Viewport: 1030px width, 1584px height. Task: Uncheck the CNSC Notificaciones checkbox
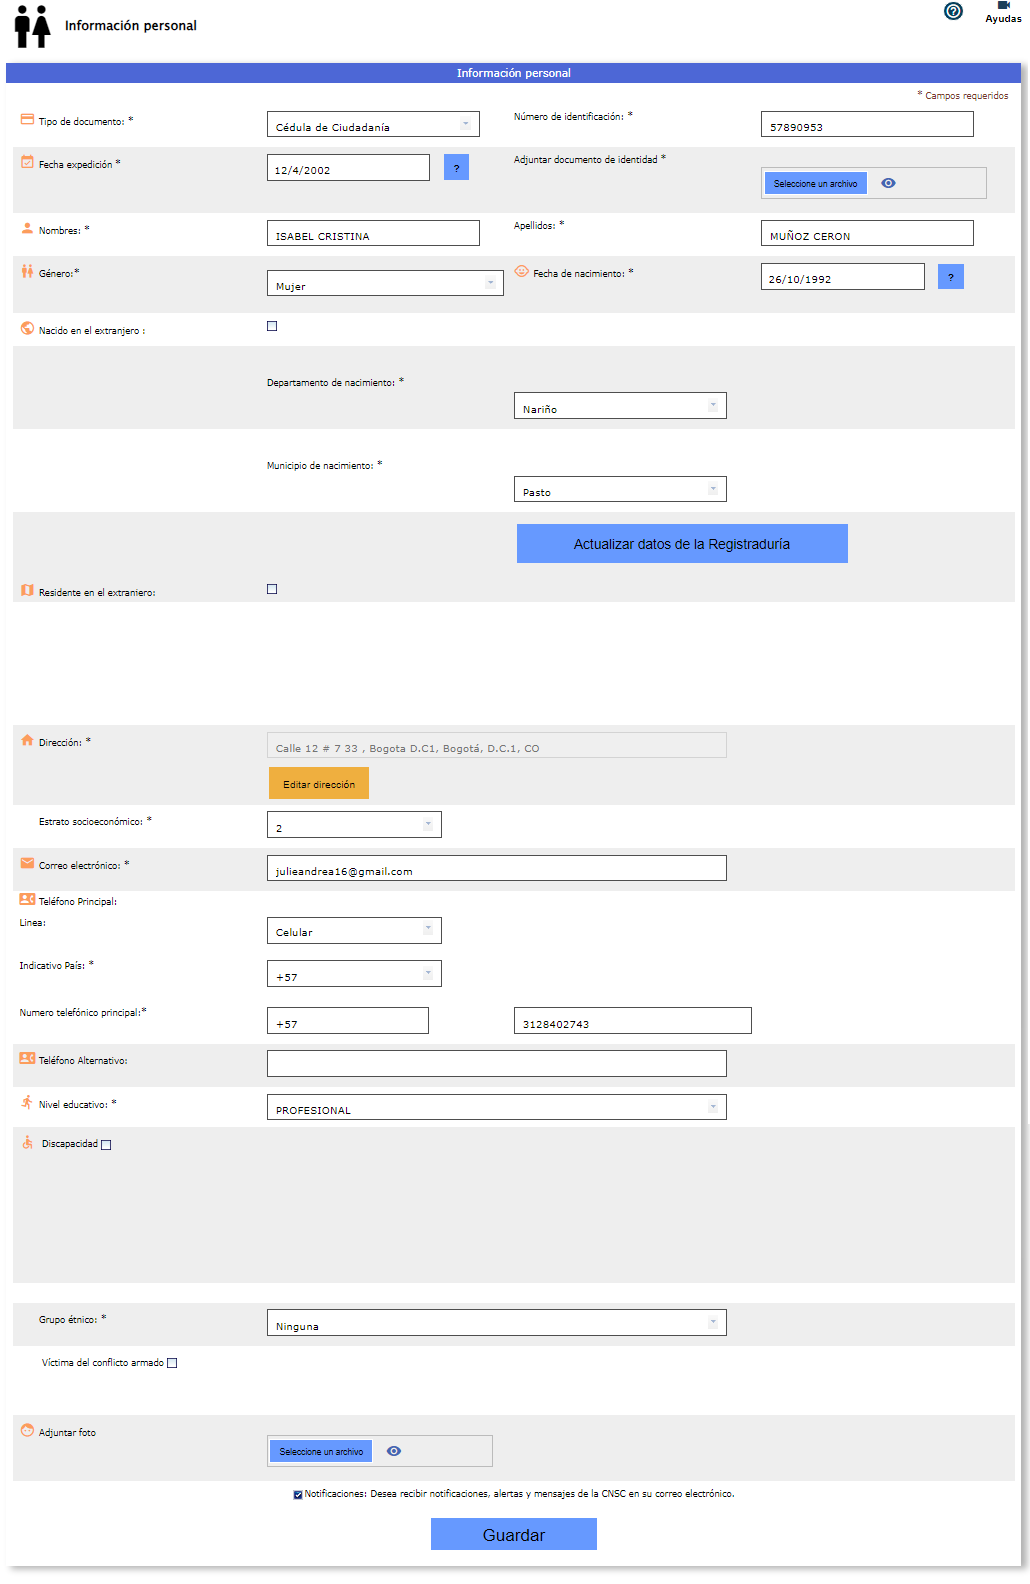click(298, 1495)
